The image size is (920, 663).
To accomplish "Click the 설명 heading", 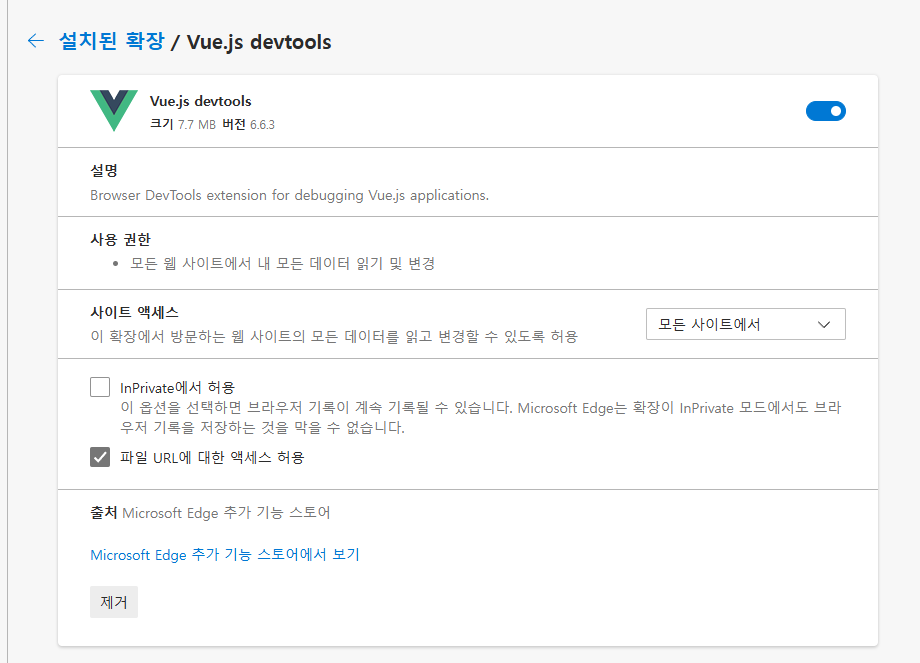I will click(x=104, y=171).
